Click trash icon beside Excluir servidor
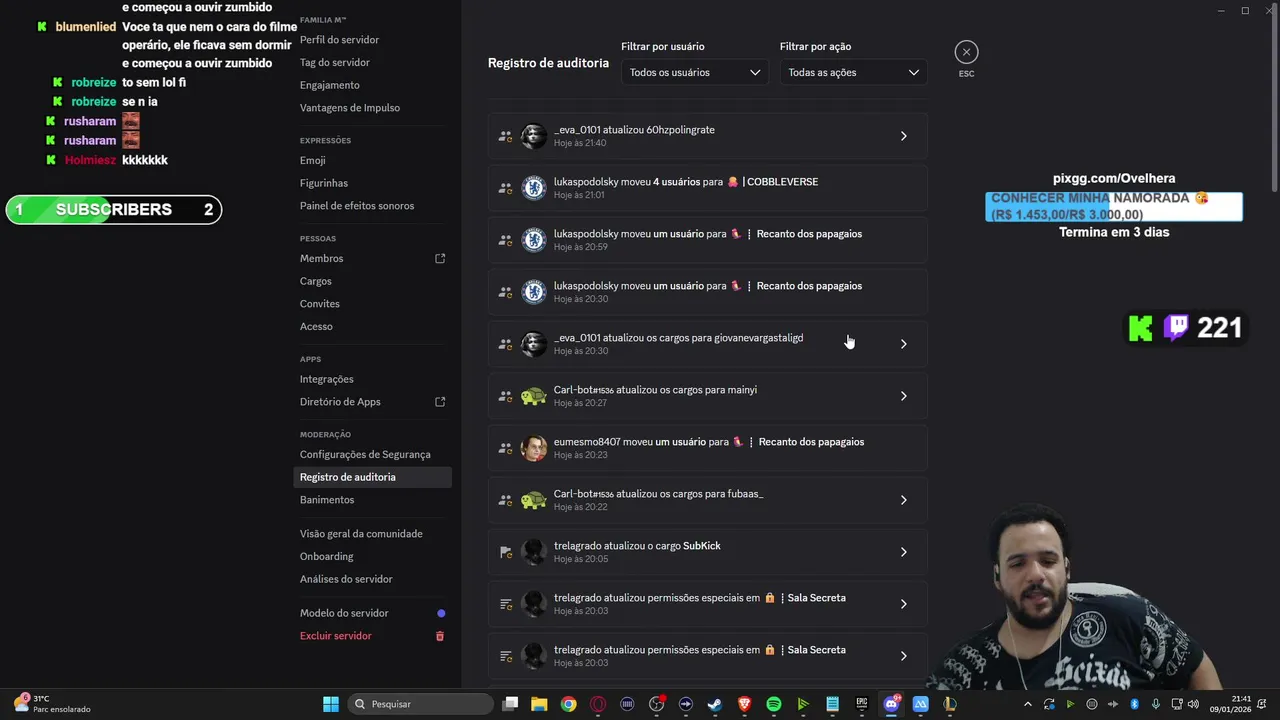Image resolution: width=1280 pixels, height=720 pixels. click(440, 636)
